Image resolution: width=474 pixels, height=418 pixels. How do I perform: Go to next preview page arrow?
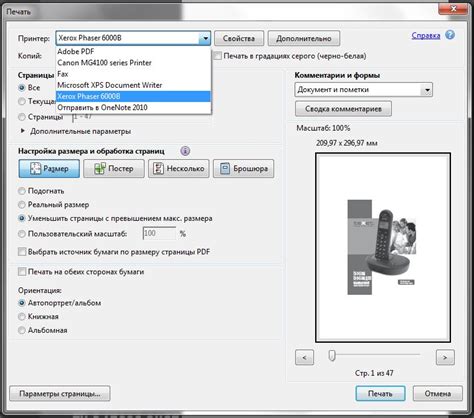click(445, 357)
